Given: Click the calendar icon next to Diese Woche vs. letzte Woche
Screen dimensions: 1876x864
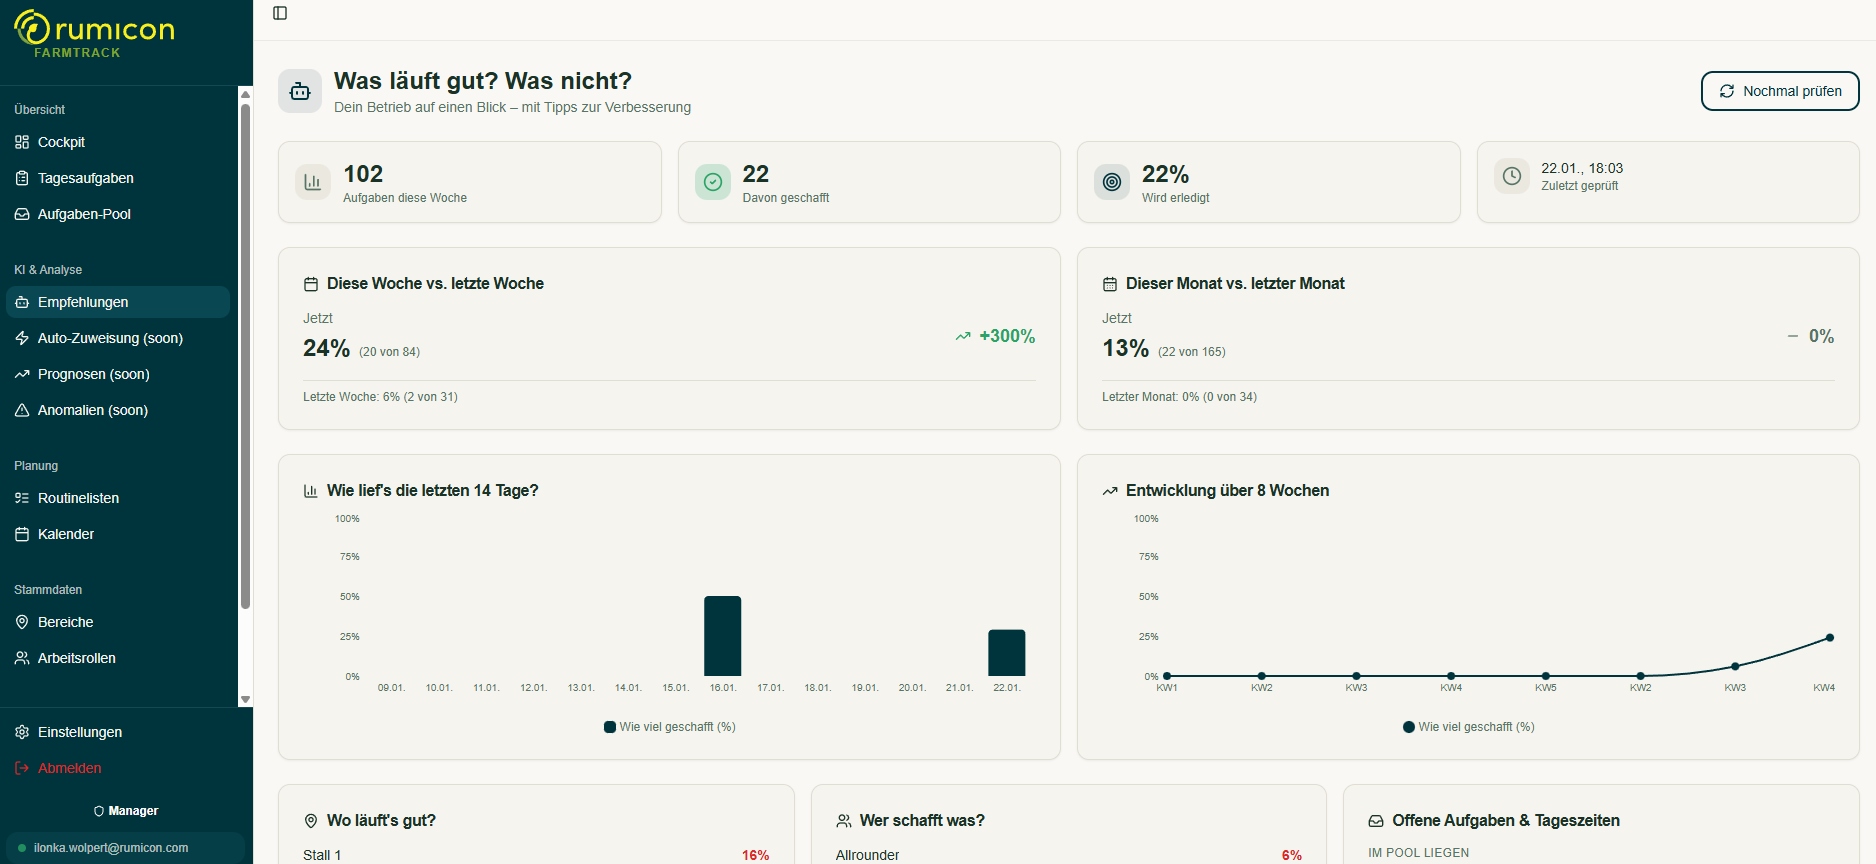Looking at the screenshot, I should 311,284.
